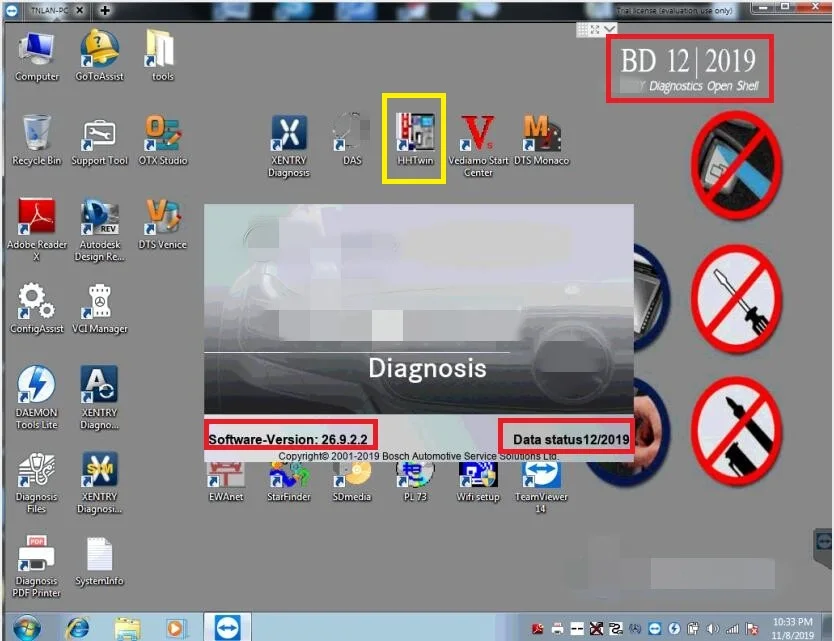Launch Support Tool shortcut
The width and height of the screenshot is (834, 641).
(x=99, y=140)
